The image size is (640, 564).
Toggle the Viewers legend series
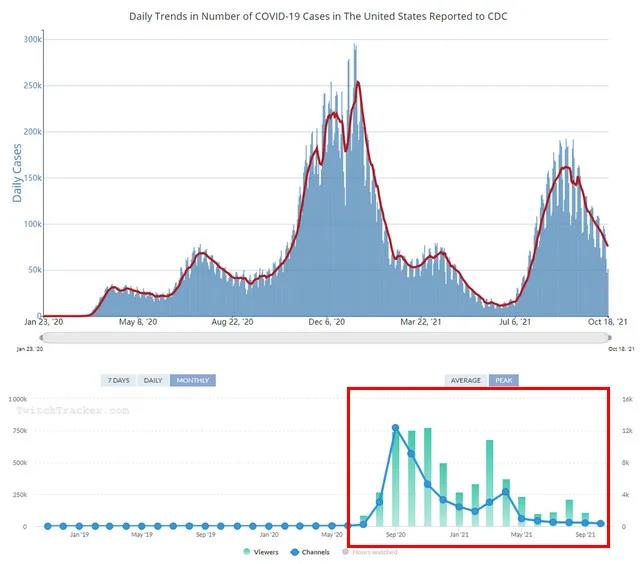point(263,551)
